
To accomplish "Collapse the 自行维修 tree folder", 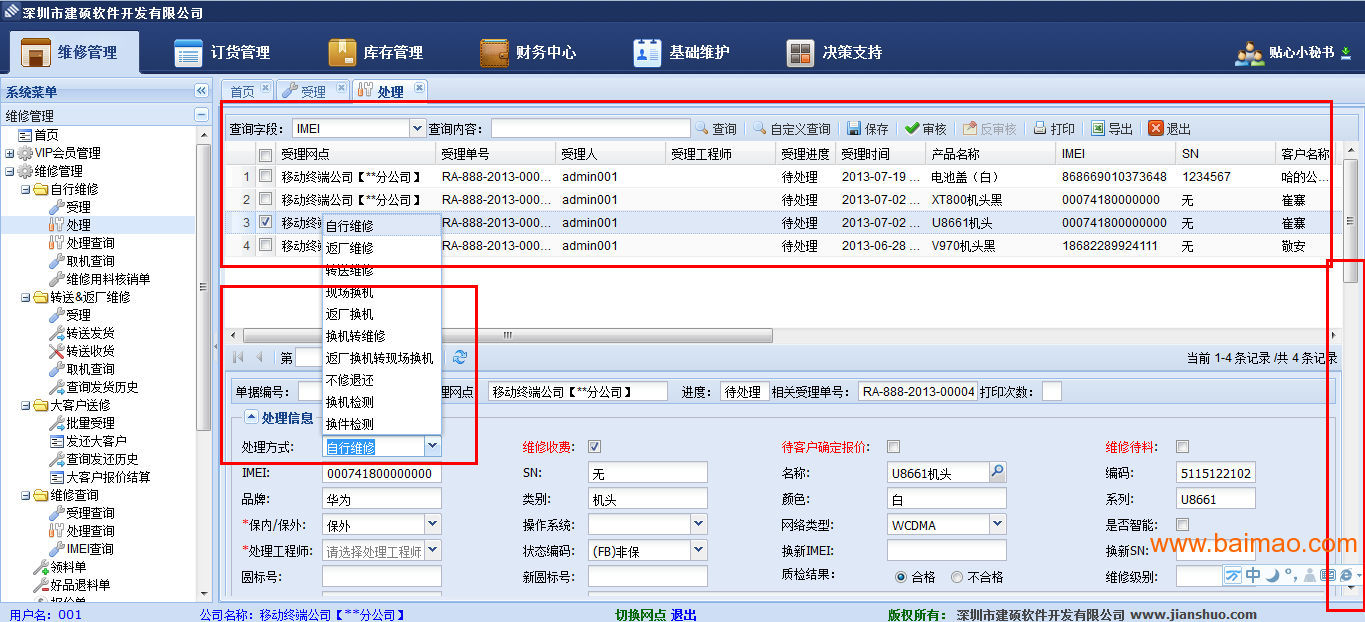I will point(27,189).
